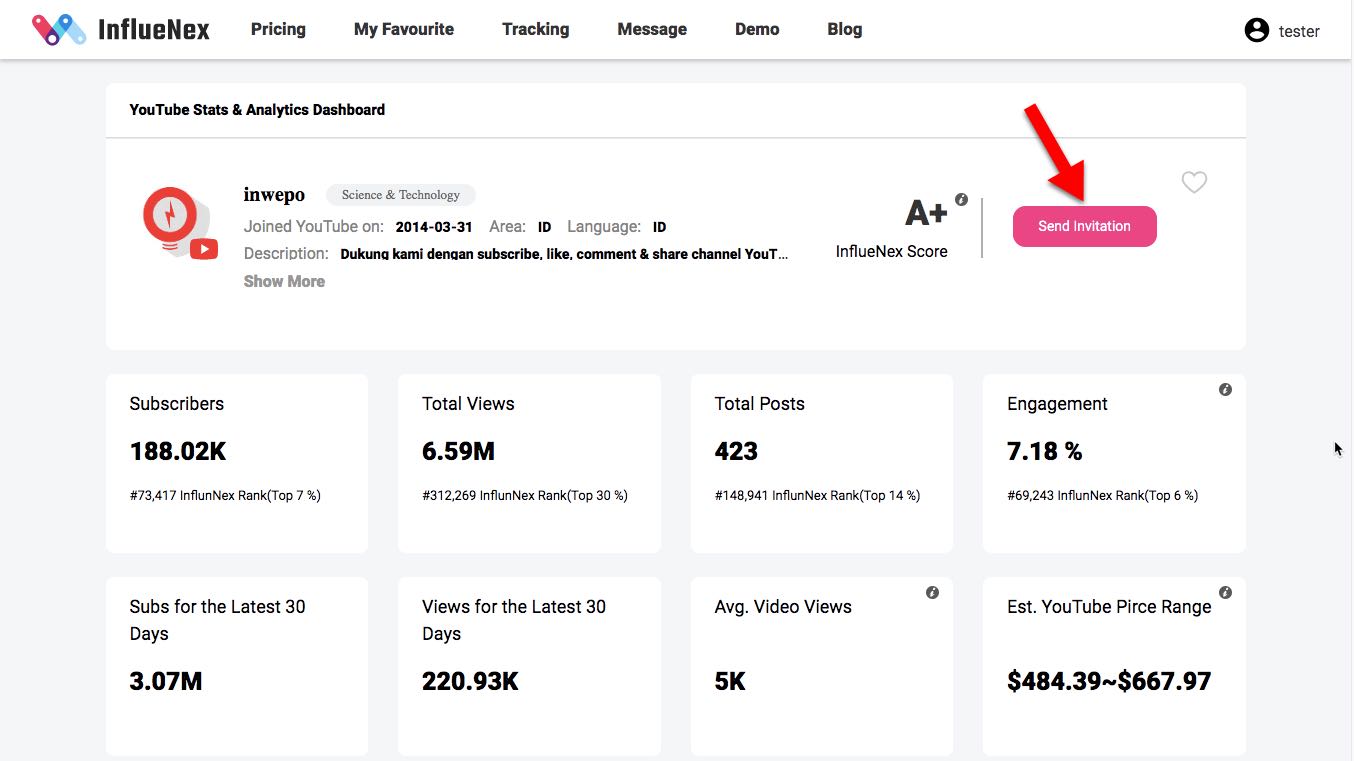Screen dimensions: 1354x761
Task: Open the Message page
Action: [652, 29]
